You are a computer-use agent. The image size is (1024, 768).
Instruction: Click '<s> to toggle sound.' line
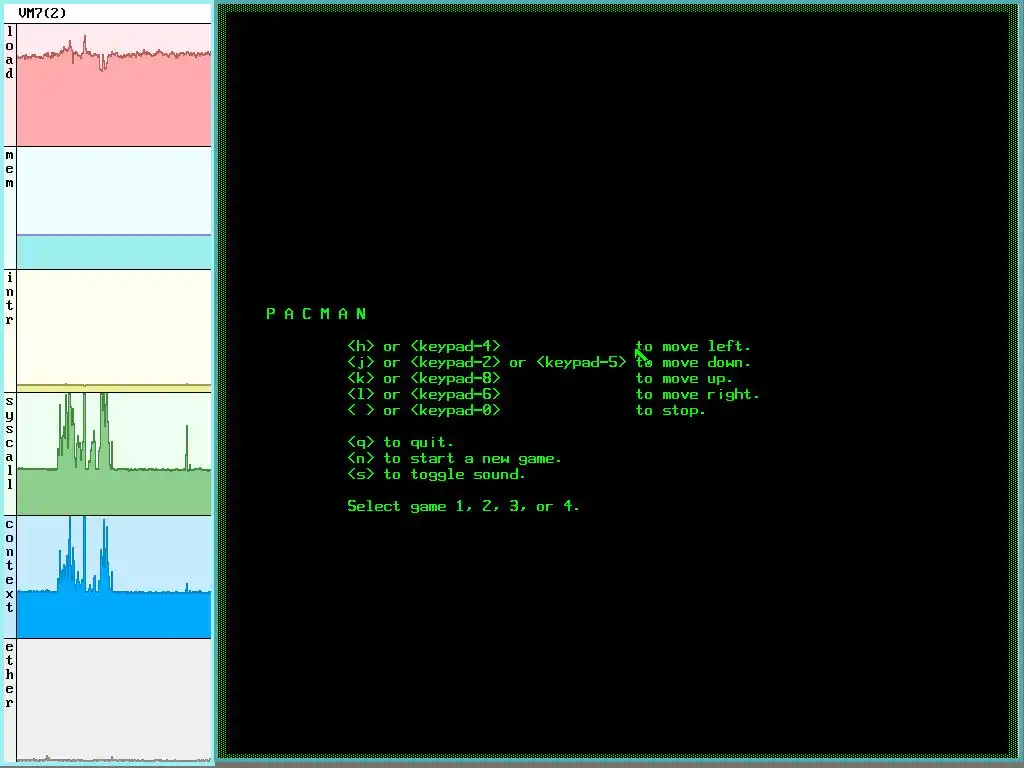[436, 474]
